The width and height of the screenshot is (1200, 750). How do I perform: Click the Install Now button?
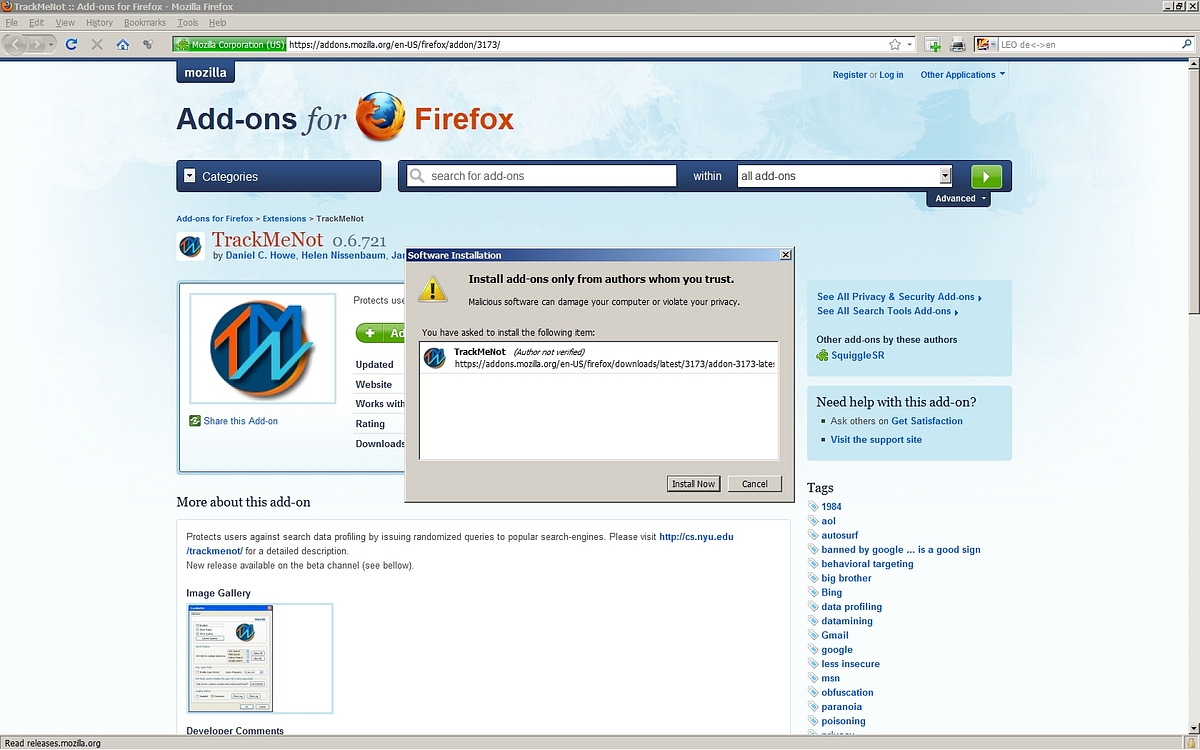tap(693, 484)
